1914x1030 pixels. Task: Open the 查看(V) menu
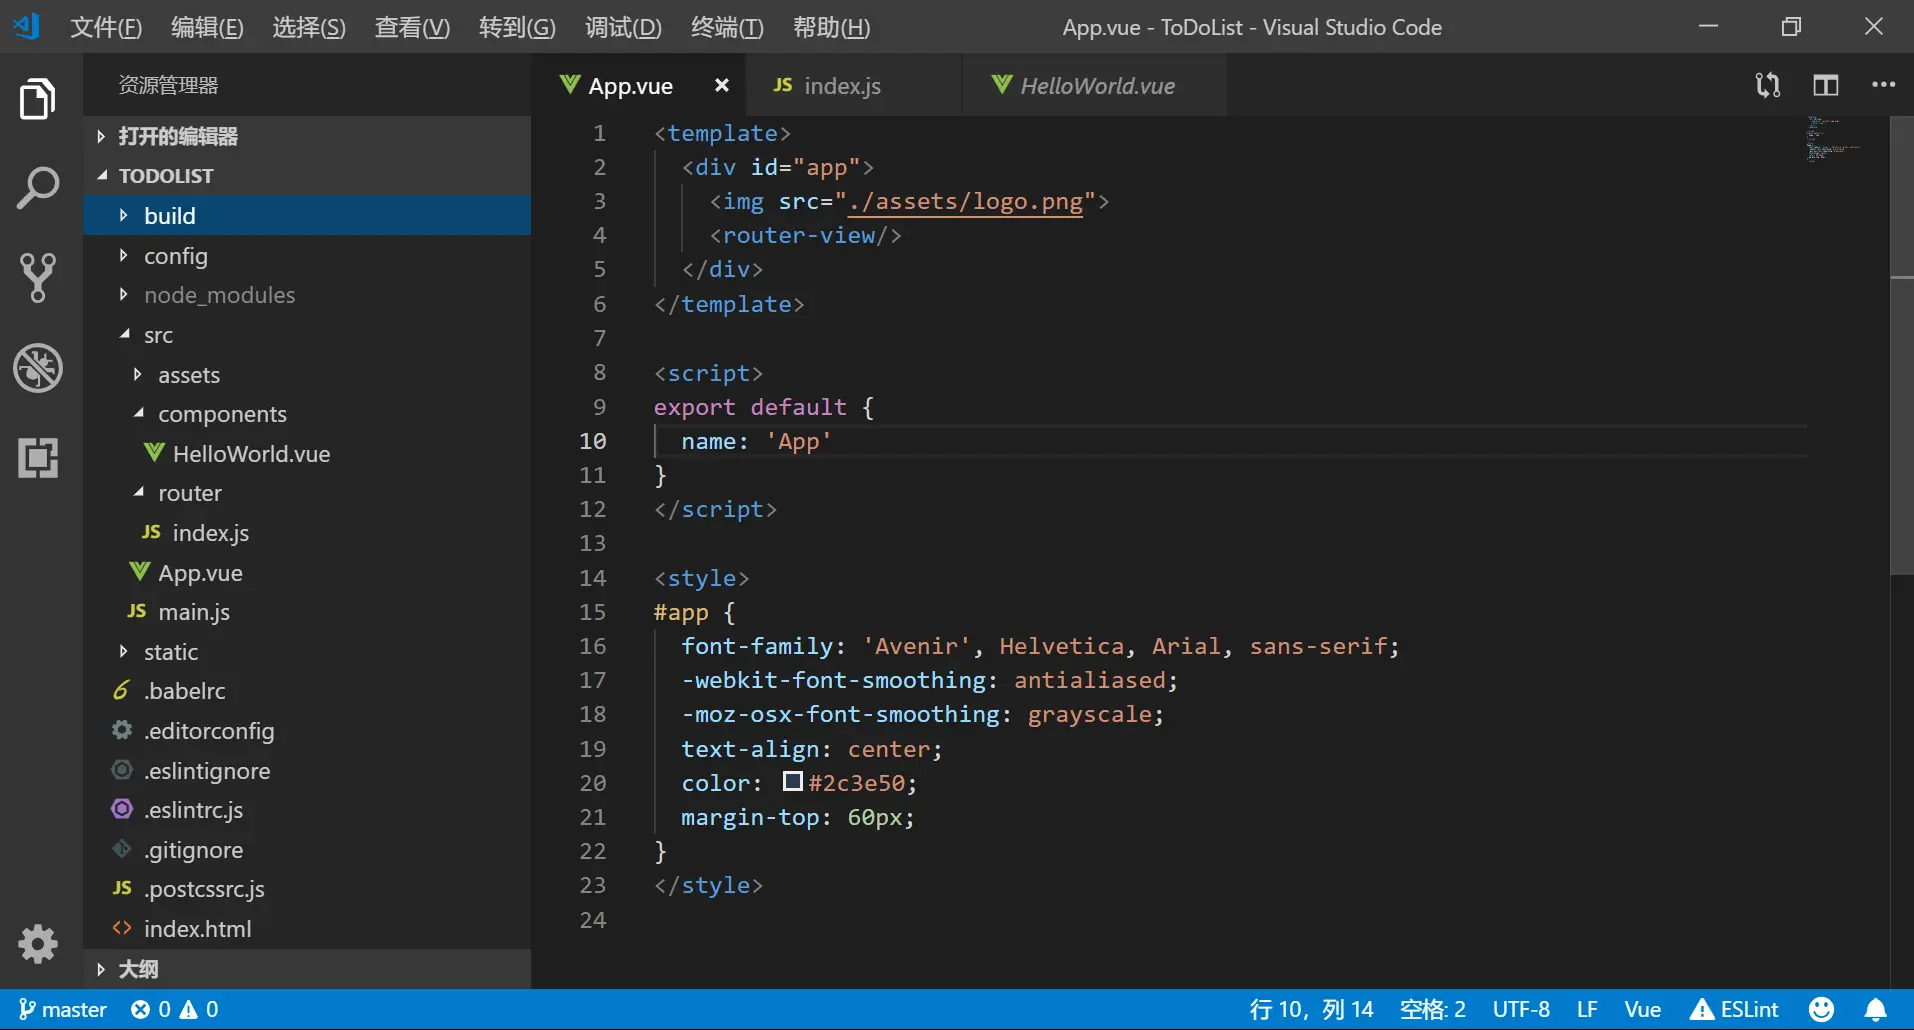pyautogui.click(x=412, y=27)
